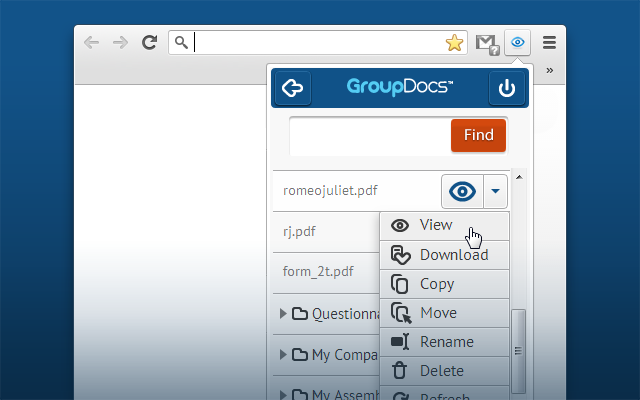Select the form_2t.pdf file
Viewport: 640px width, 400px height.
[318, 271]
